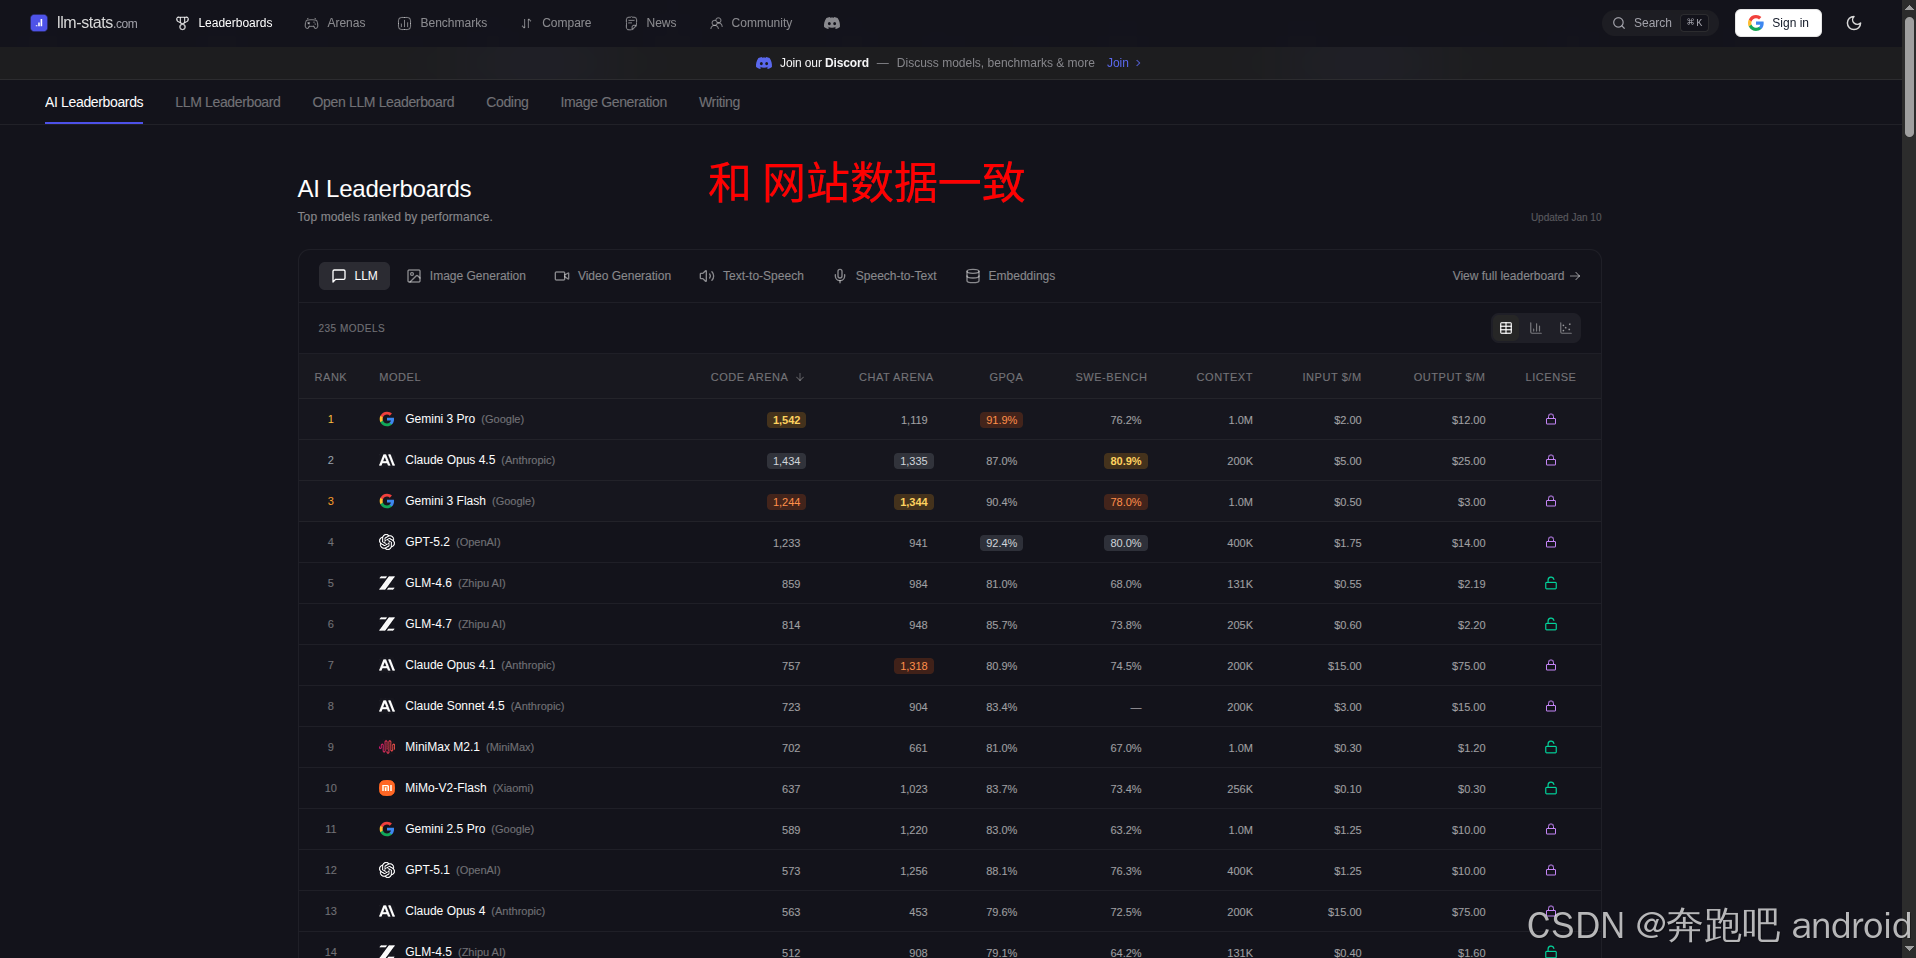Screen dimensions: 1916x958
Task: Select the Embeddings category icon
Action: (x=971, y=276)
